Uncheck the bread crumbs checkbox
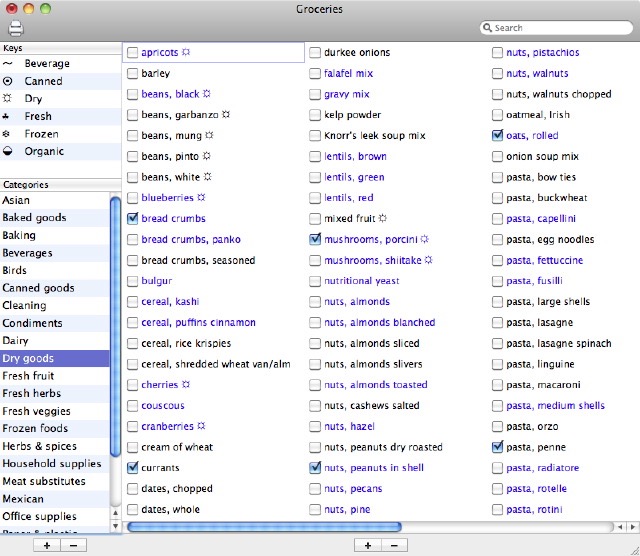The height and width of the screenshot is (556, 640). click(132, 218)
